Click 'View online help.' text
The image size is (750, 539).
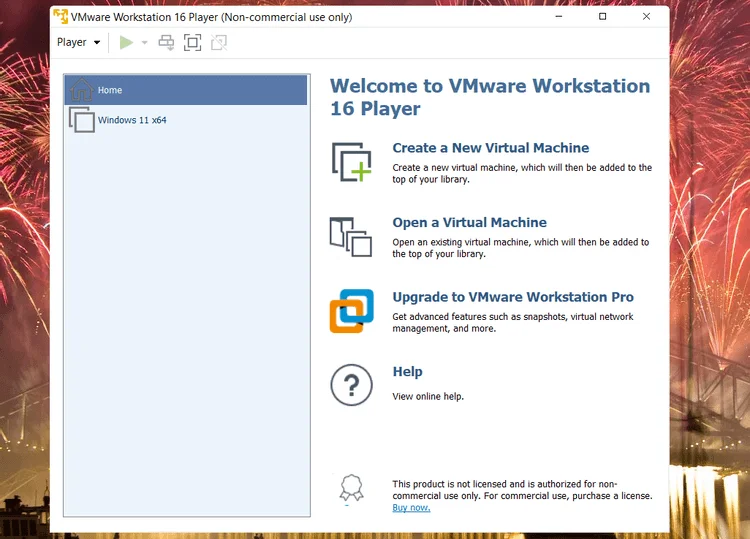coord(428,396)
